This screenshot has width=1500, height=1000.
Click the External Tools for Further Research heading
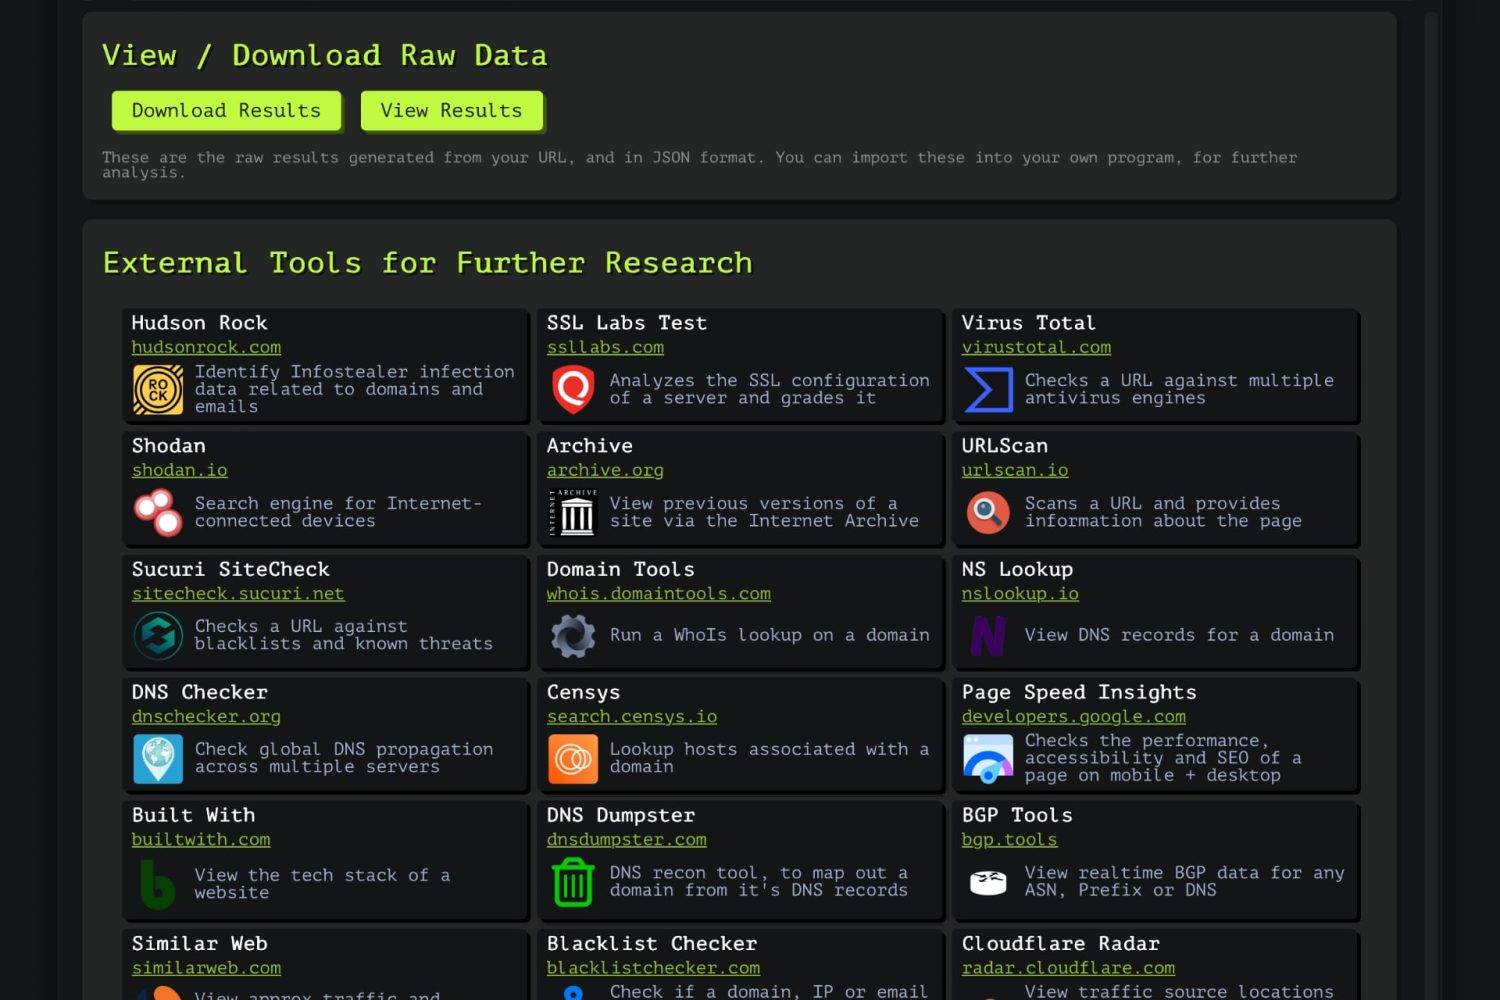[x=427, y=263]
